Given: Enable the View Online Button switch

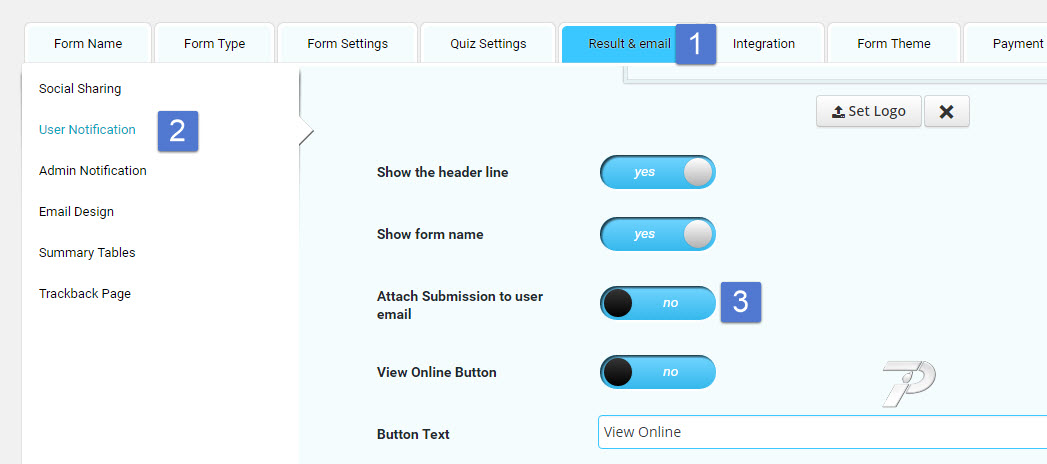Looking at the screenshot, I should (657, 372).
